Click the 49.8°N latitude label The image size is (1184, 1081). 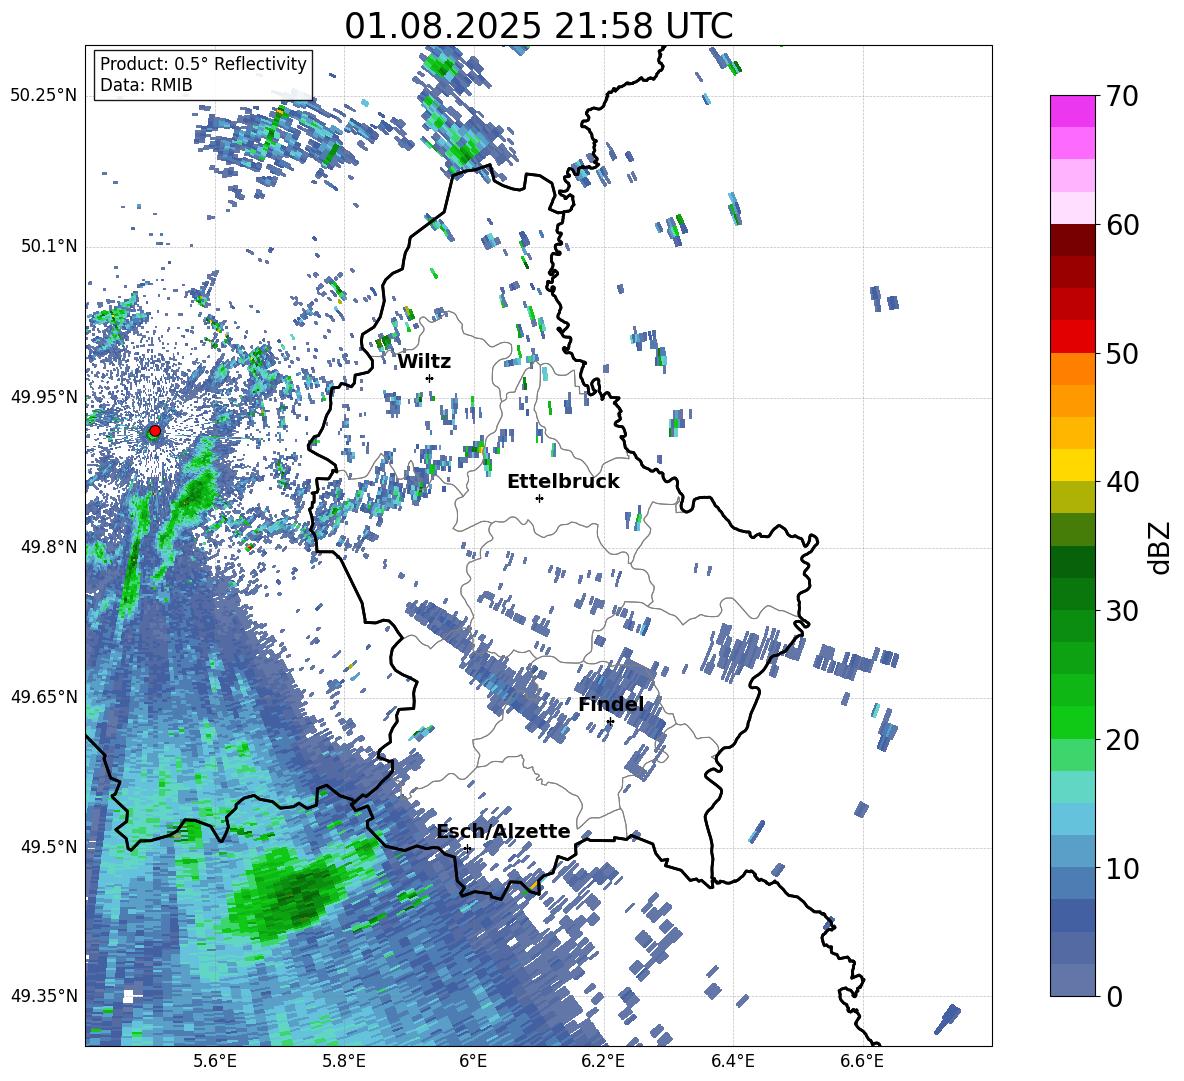click(49, 547)
